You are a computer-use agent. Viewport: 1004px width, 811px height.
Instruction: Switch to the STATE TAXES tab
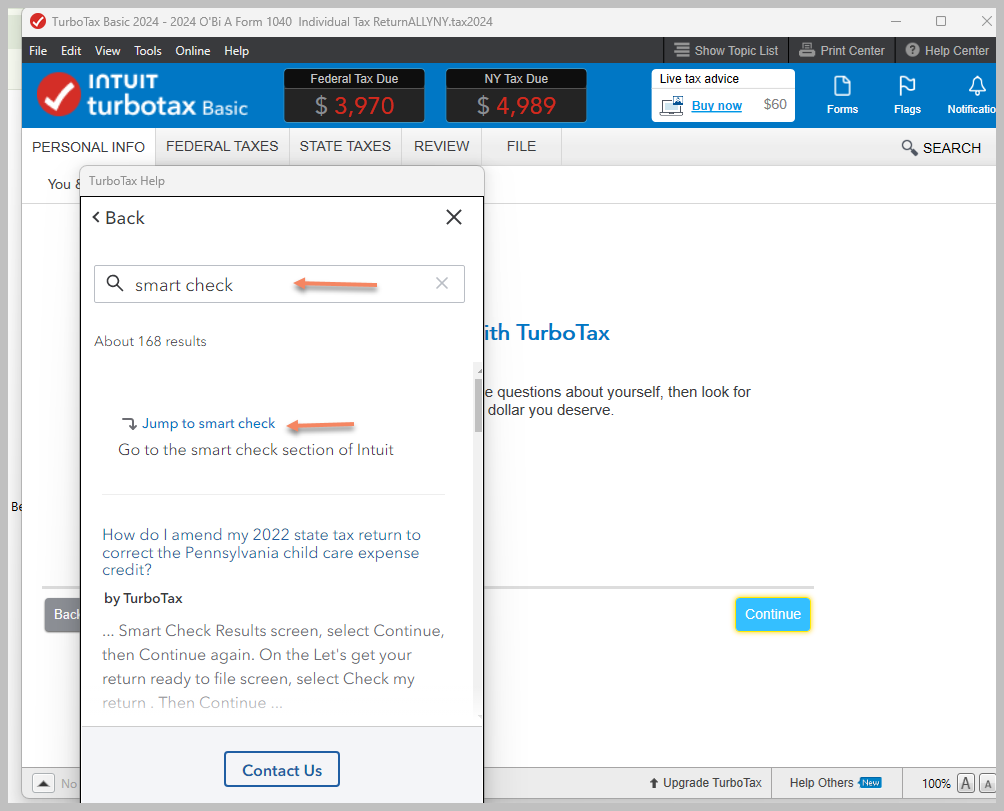tap(345, 147)
